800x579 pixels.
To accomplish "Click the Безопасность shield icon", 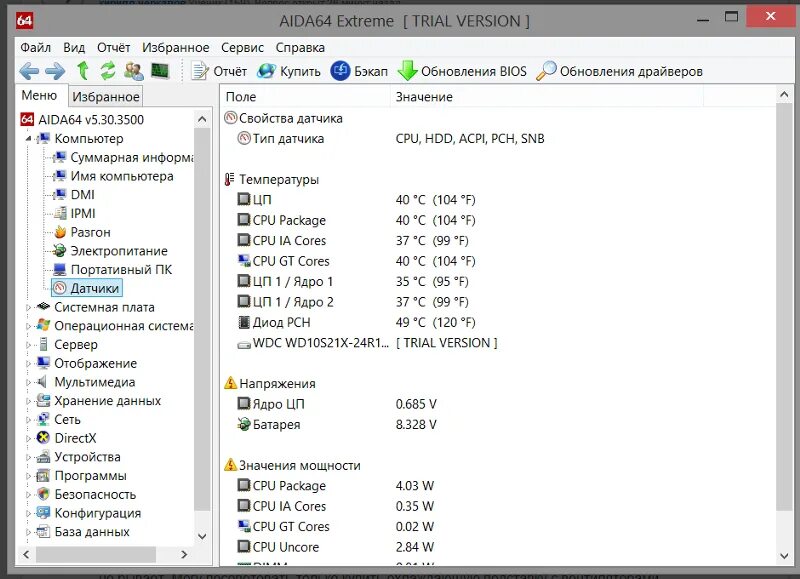I will [x=43, y=494].
